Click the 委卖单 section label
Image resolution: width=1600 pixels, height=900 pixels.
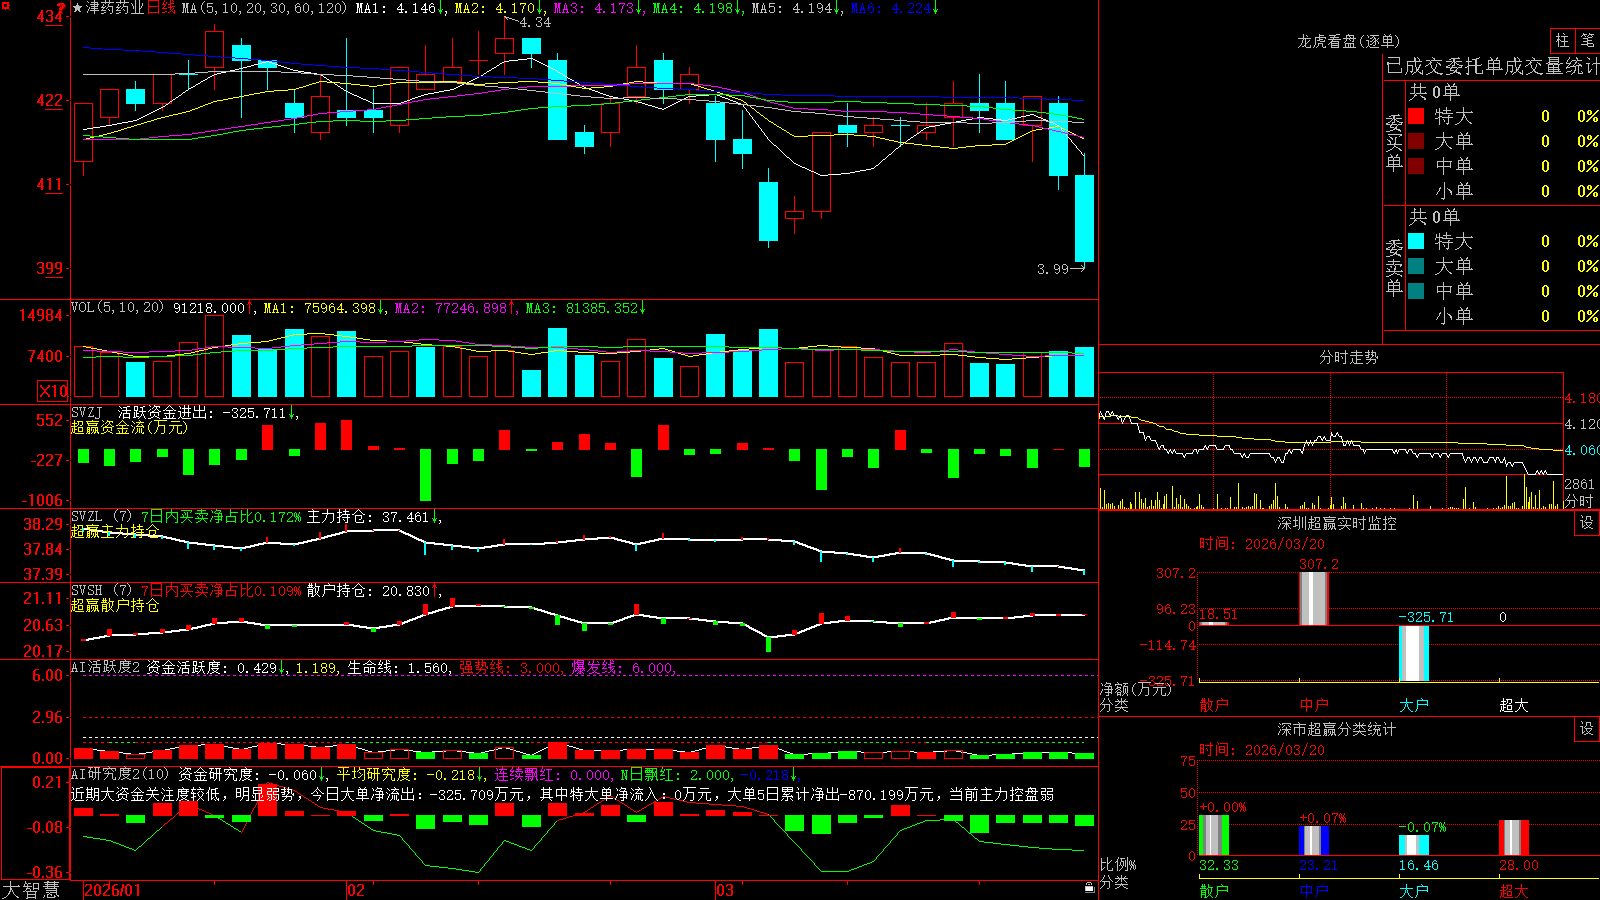coord(1394,268)
